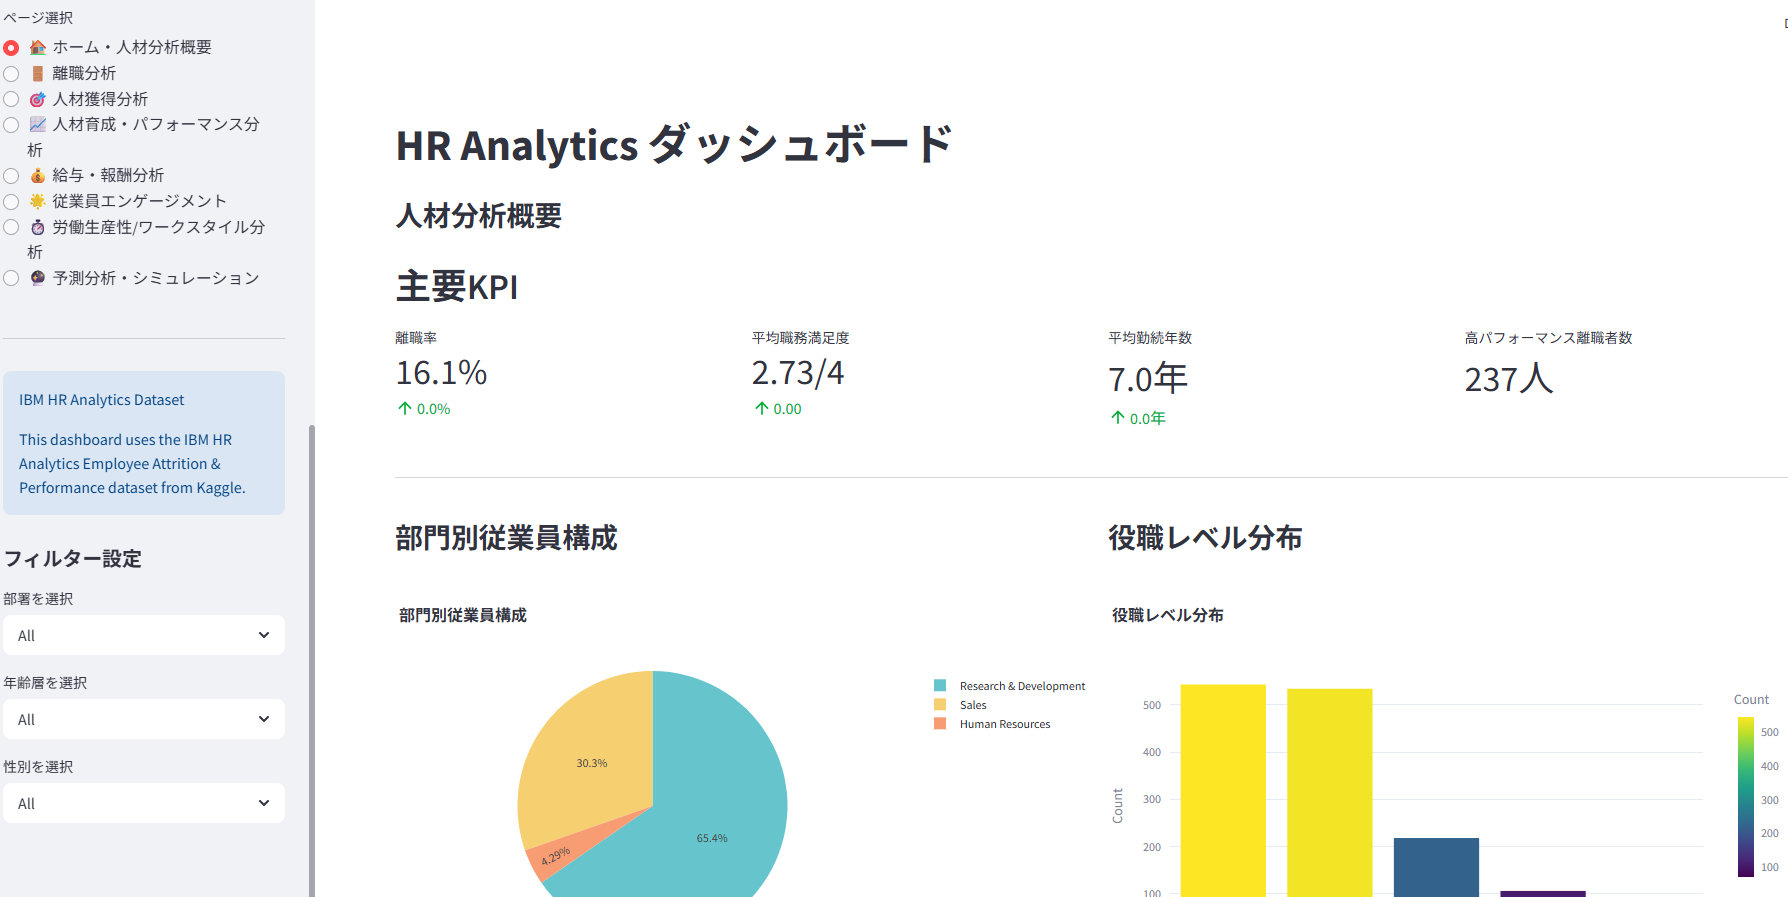Open 予測分析・シミュレーション page label
The image size is (1788, 897).
(x=155, y=278)
